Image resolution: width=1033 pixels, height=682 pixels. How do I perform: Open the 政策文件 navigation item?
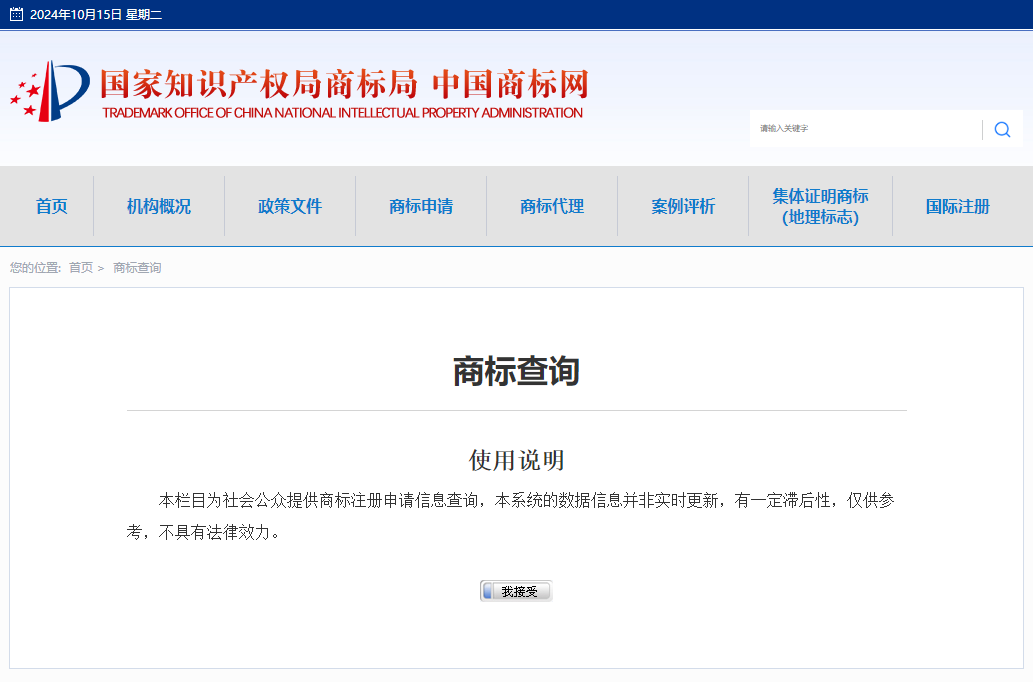tap(290, 206)
